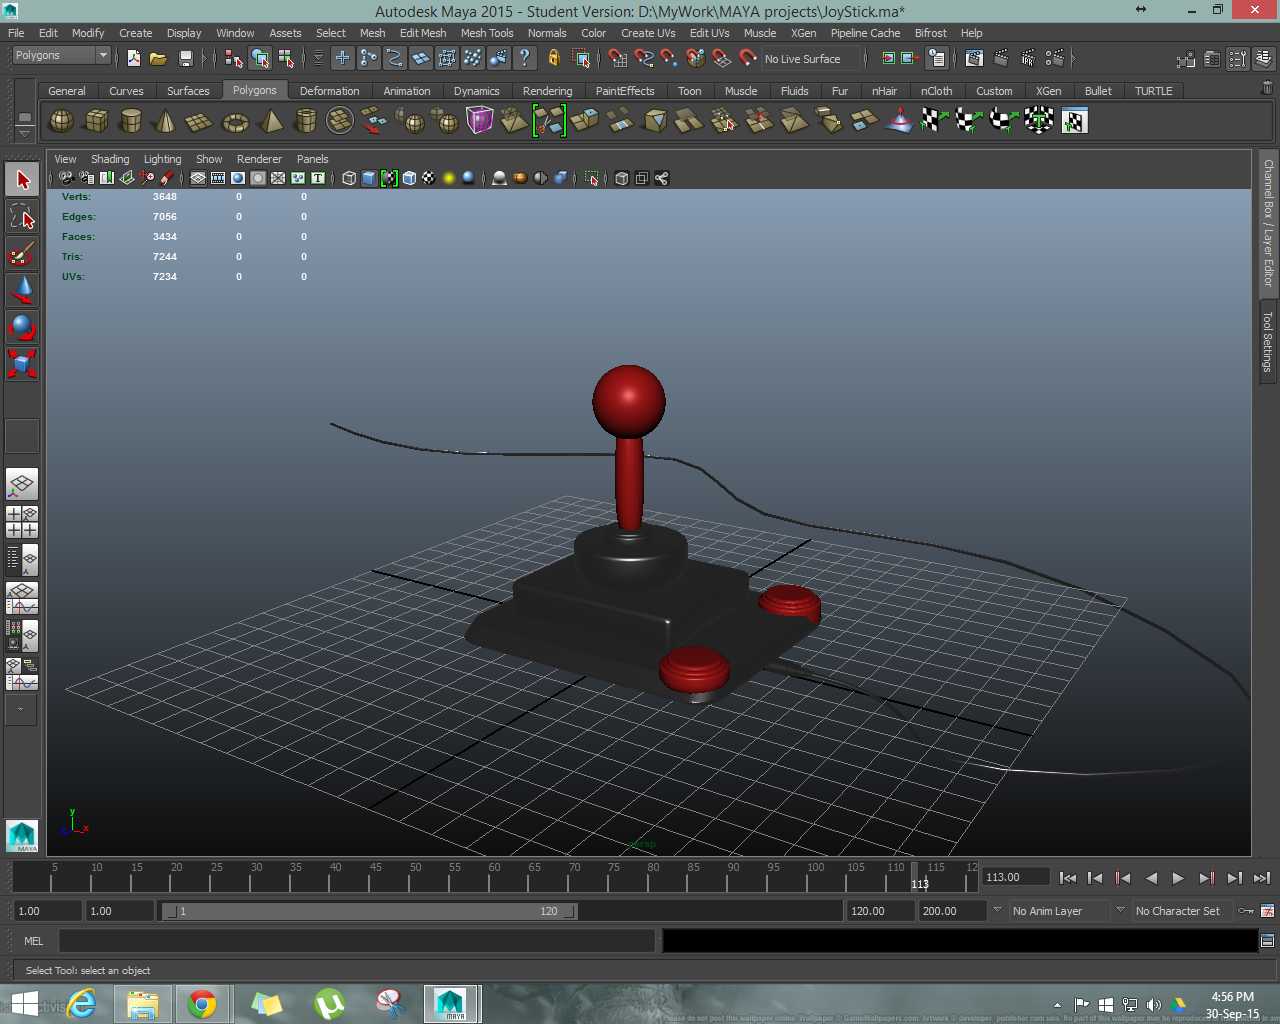Click the MEL command language label
Image resolution: width=1280 pixels, height=1024 pixels.
33,941
